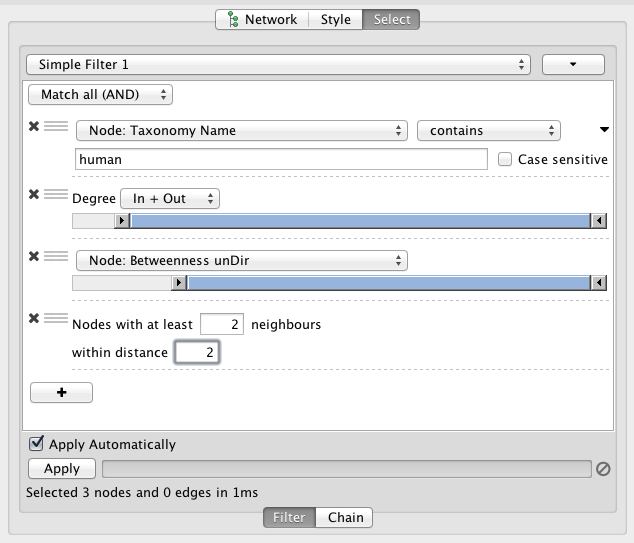Change the 'contains' operator dropdown

[488, 130]
